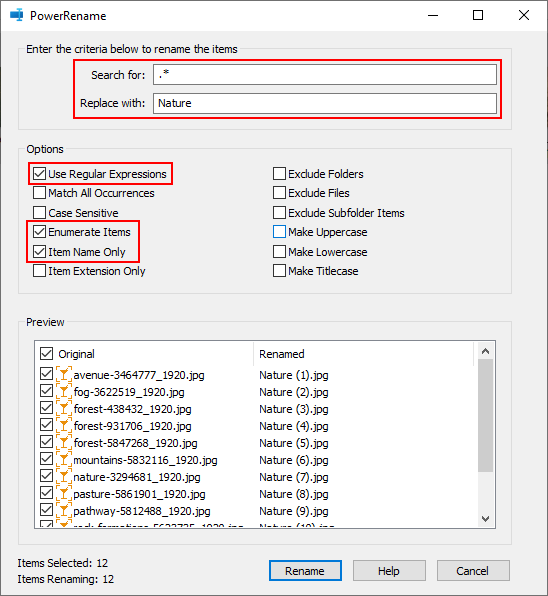Image resolution: width=548 pixels, height=596 pixels.
Task: Click file icon beside avenue-3464777_1920.jpg
Action: [63, 374]
